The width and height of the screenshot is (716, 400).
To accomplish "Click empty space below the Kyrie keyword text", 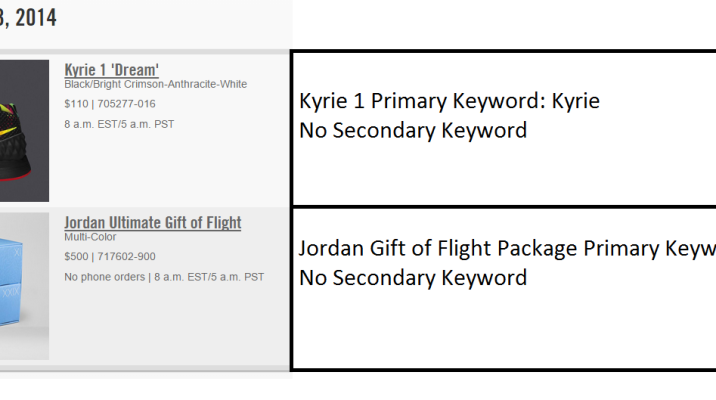I will point(500,175).
